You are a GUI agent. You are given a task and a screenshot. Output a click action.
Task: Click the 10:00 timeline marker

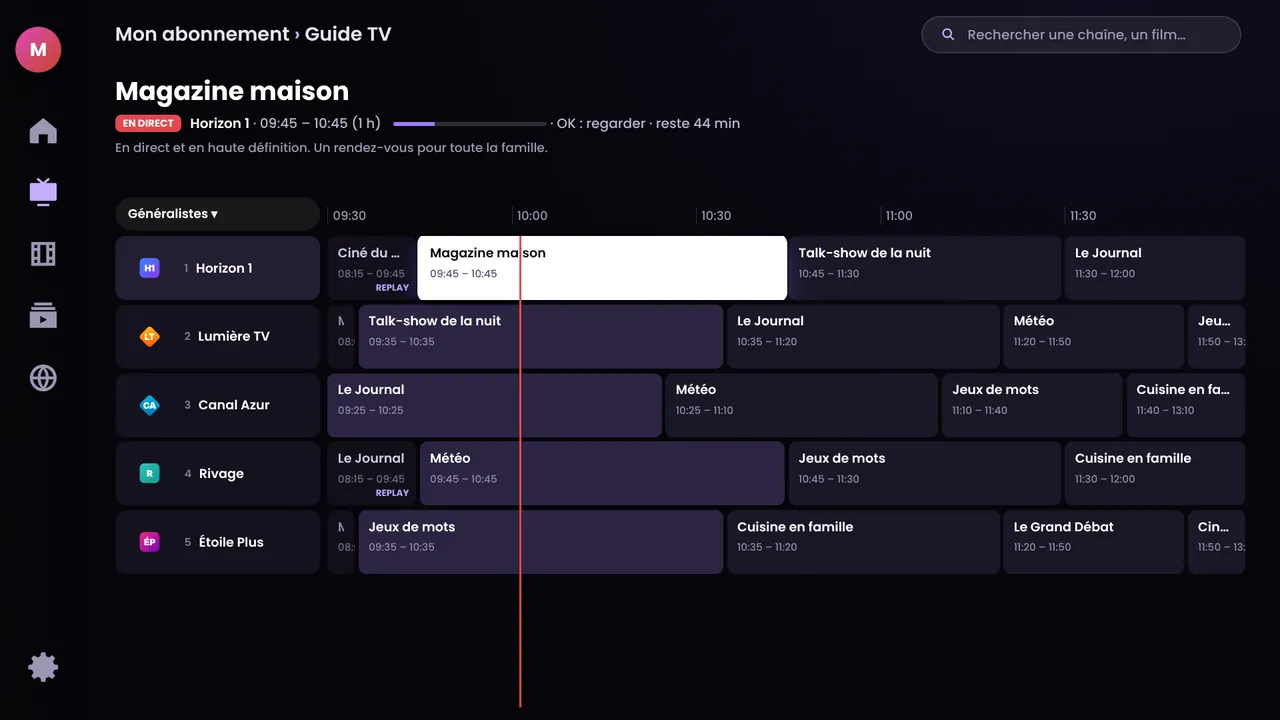click(x=532, y=216)
